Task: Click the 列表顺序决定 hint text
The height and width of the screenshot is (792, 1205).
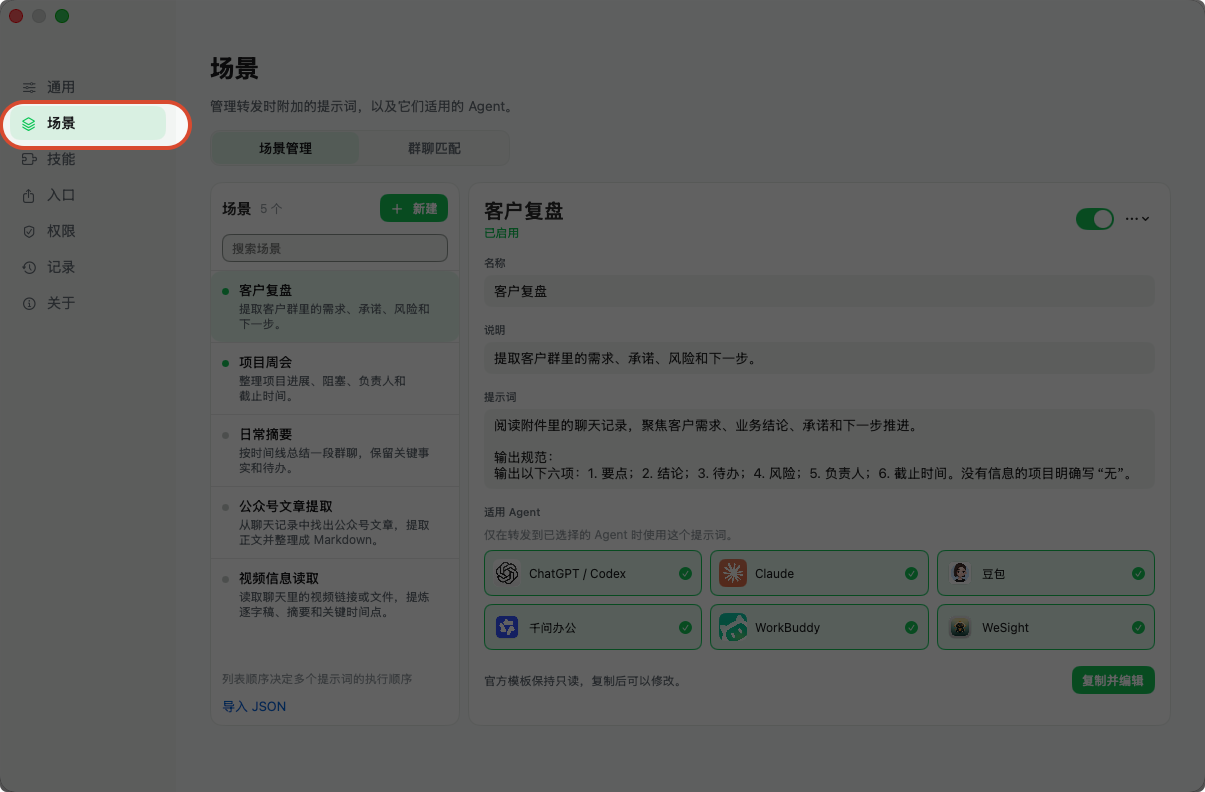Action: pyautogui.click(x=317, y=679)
